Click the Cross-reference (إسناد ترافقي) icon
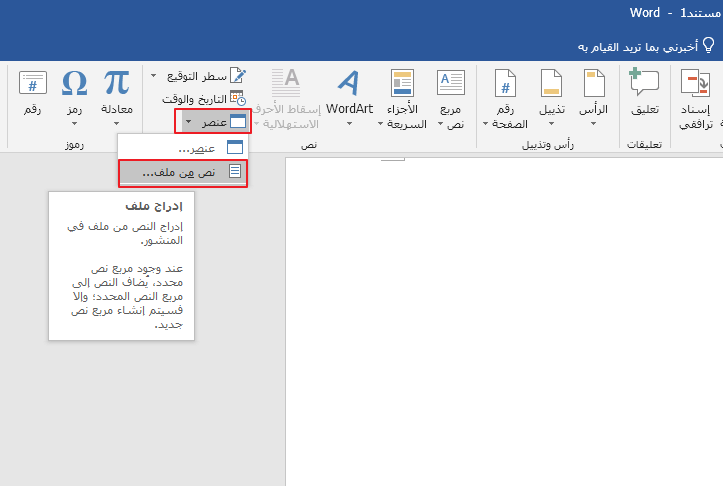The height and width of the screenshot is (486, 723). click(x=694, y=84)
